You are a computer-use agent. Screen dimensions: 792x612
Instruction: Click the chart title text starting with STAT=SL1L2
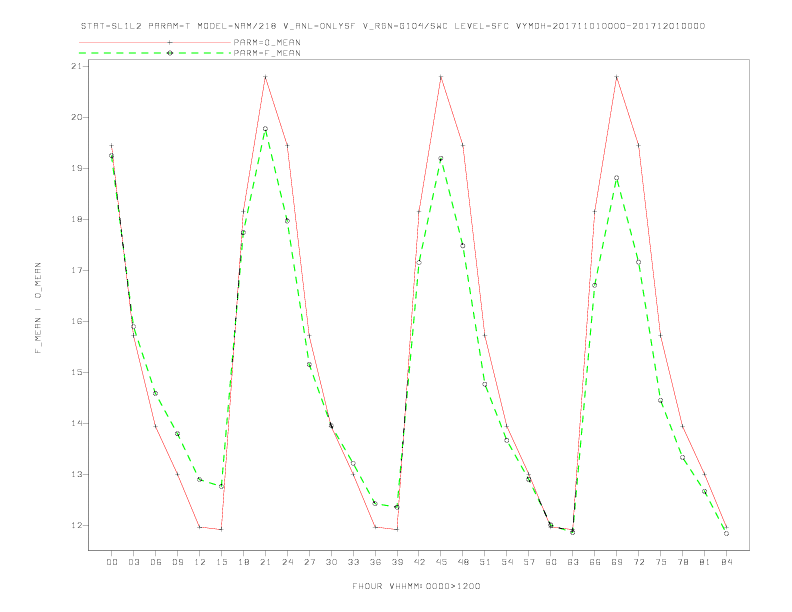coord(393,26)
